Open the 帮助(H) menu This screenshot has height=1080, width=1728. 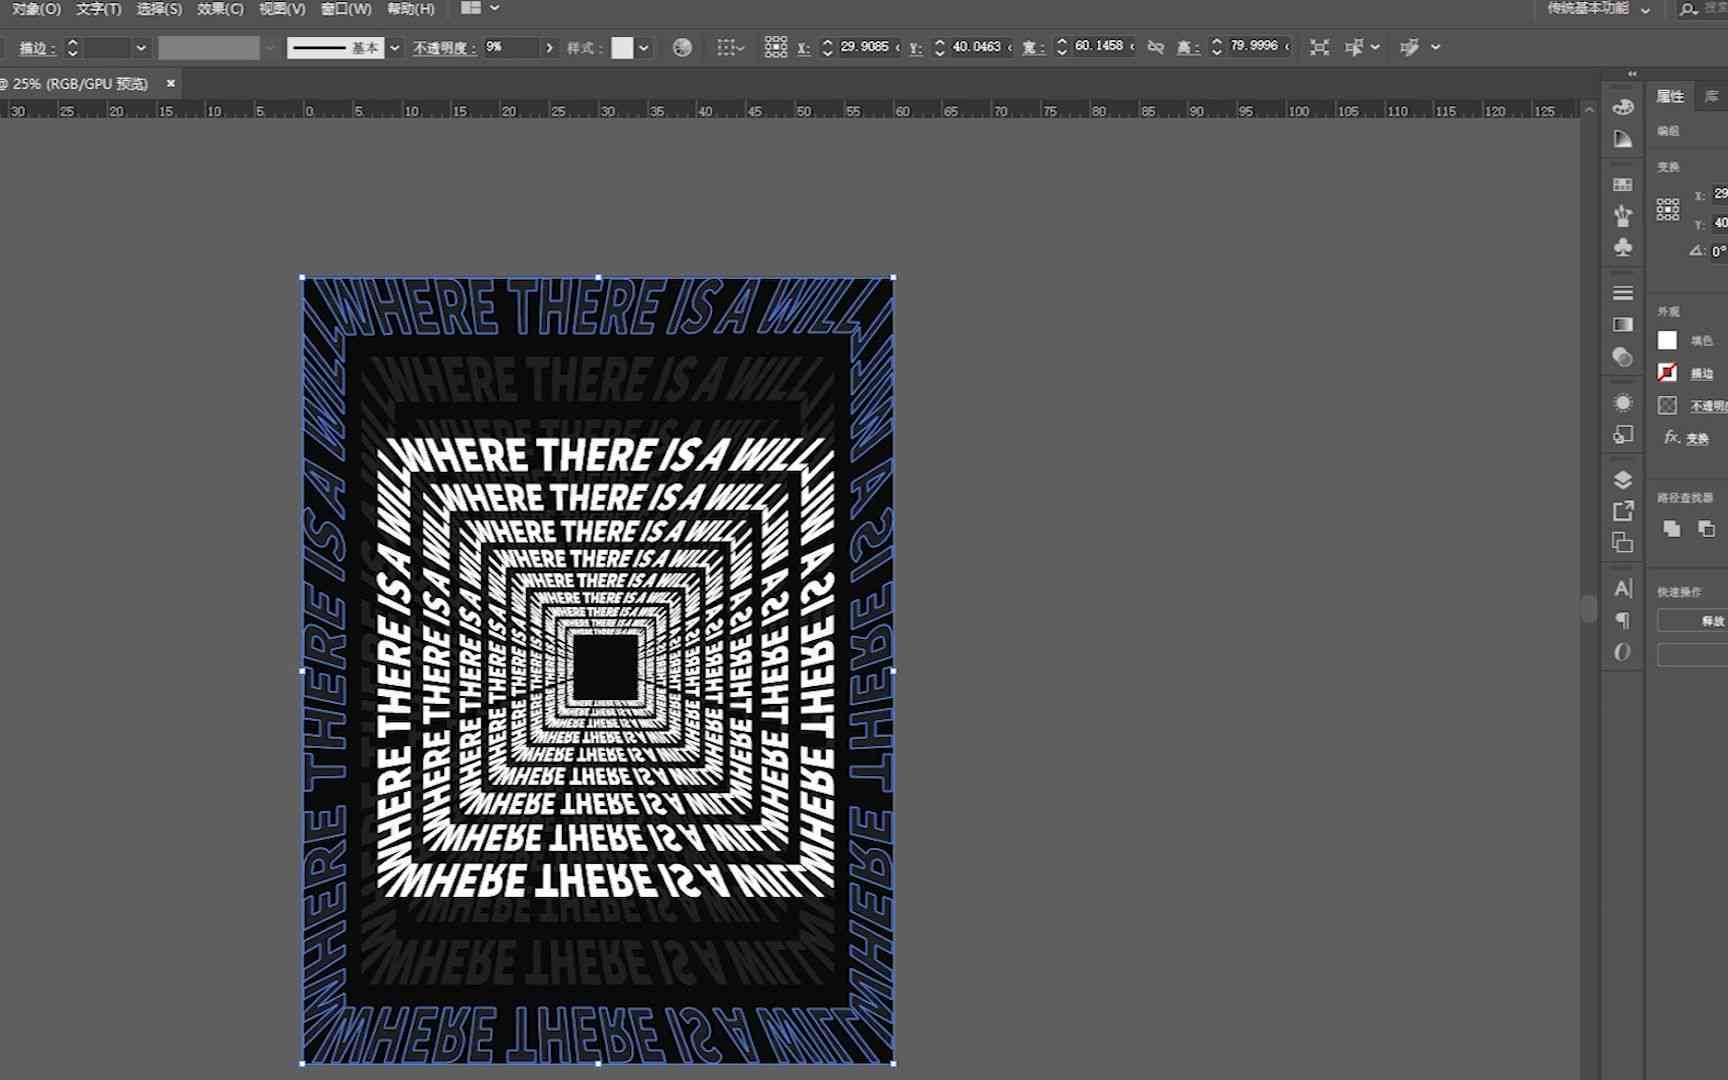pos(410,9)
